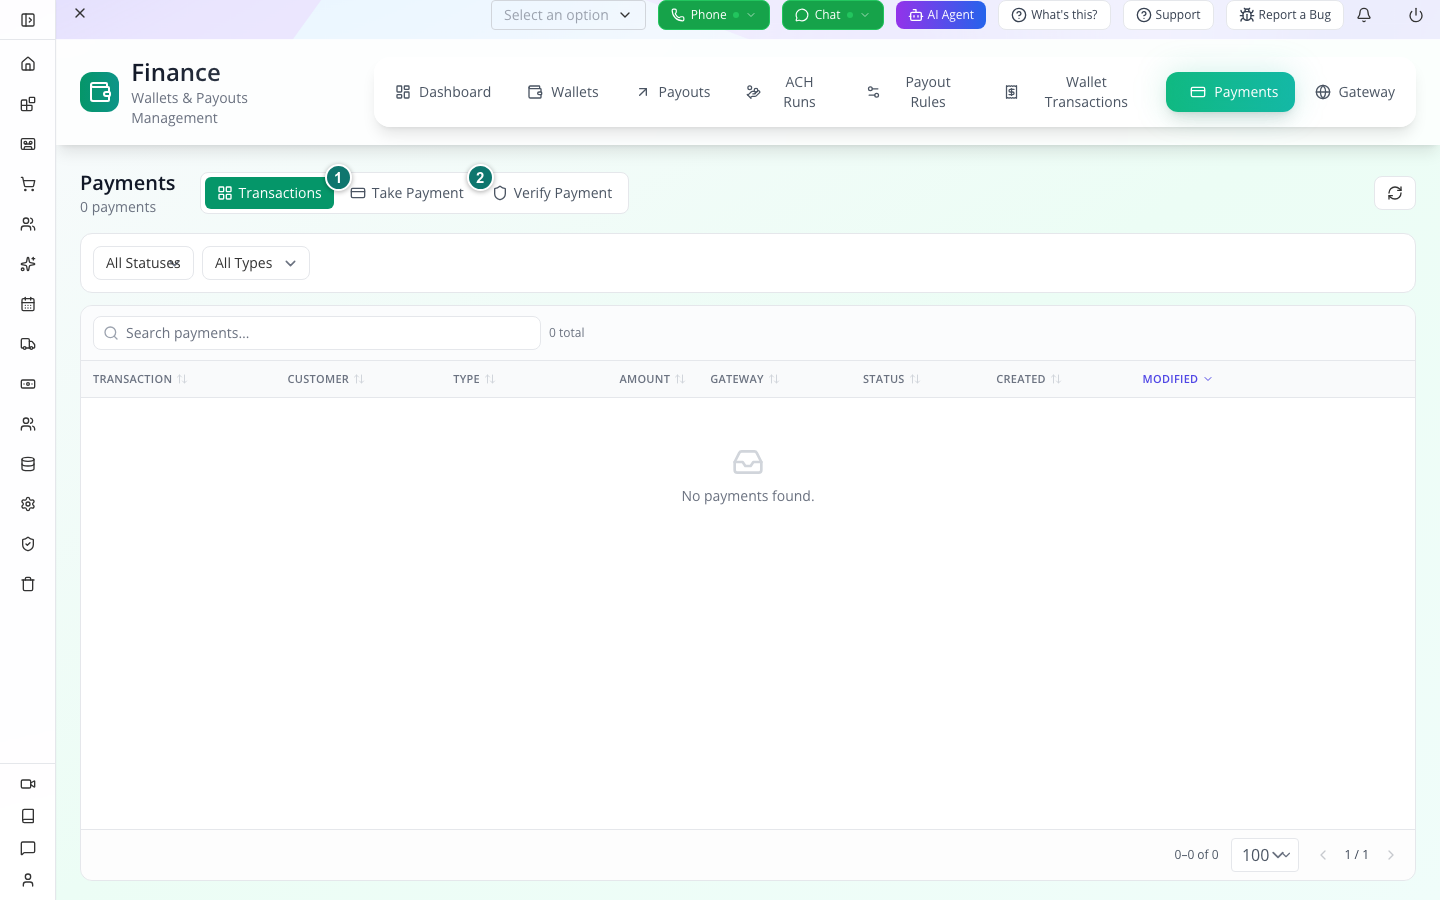
Task: Launch the AI Agent
Action: 941,15
